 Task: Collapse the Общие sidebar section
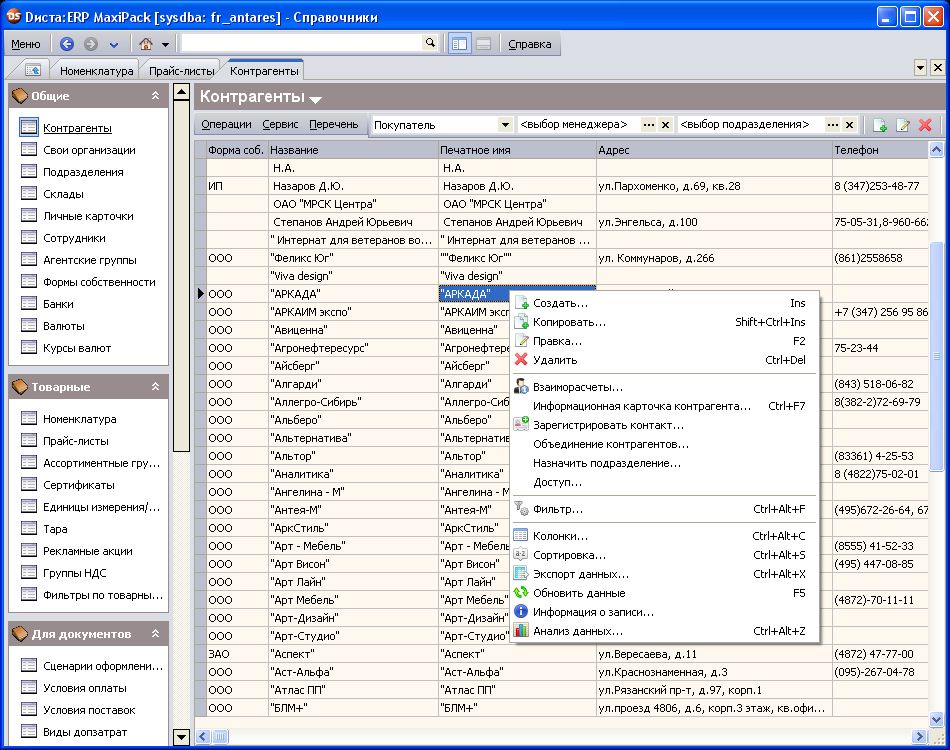155,96
